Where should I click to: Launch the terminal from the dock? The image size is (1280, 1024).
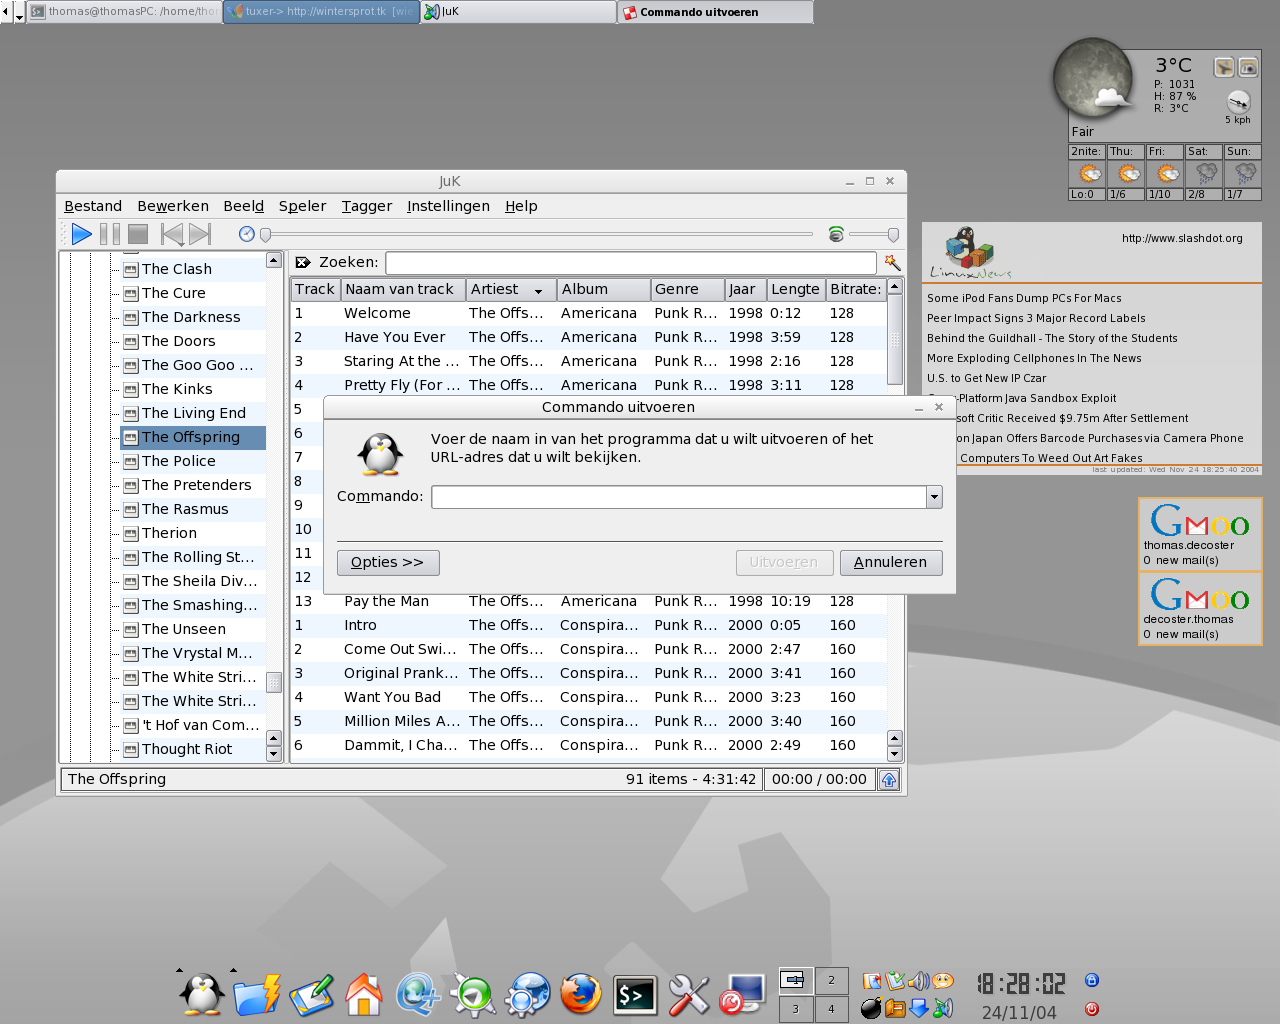coord(635,995)
